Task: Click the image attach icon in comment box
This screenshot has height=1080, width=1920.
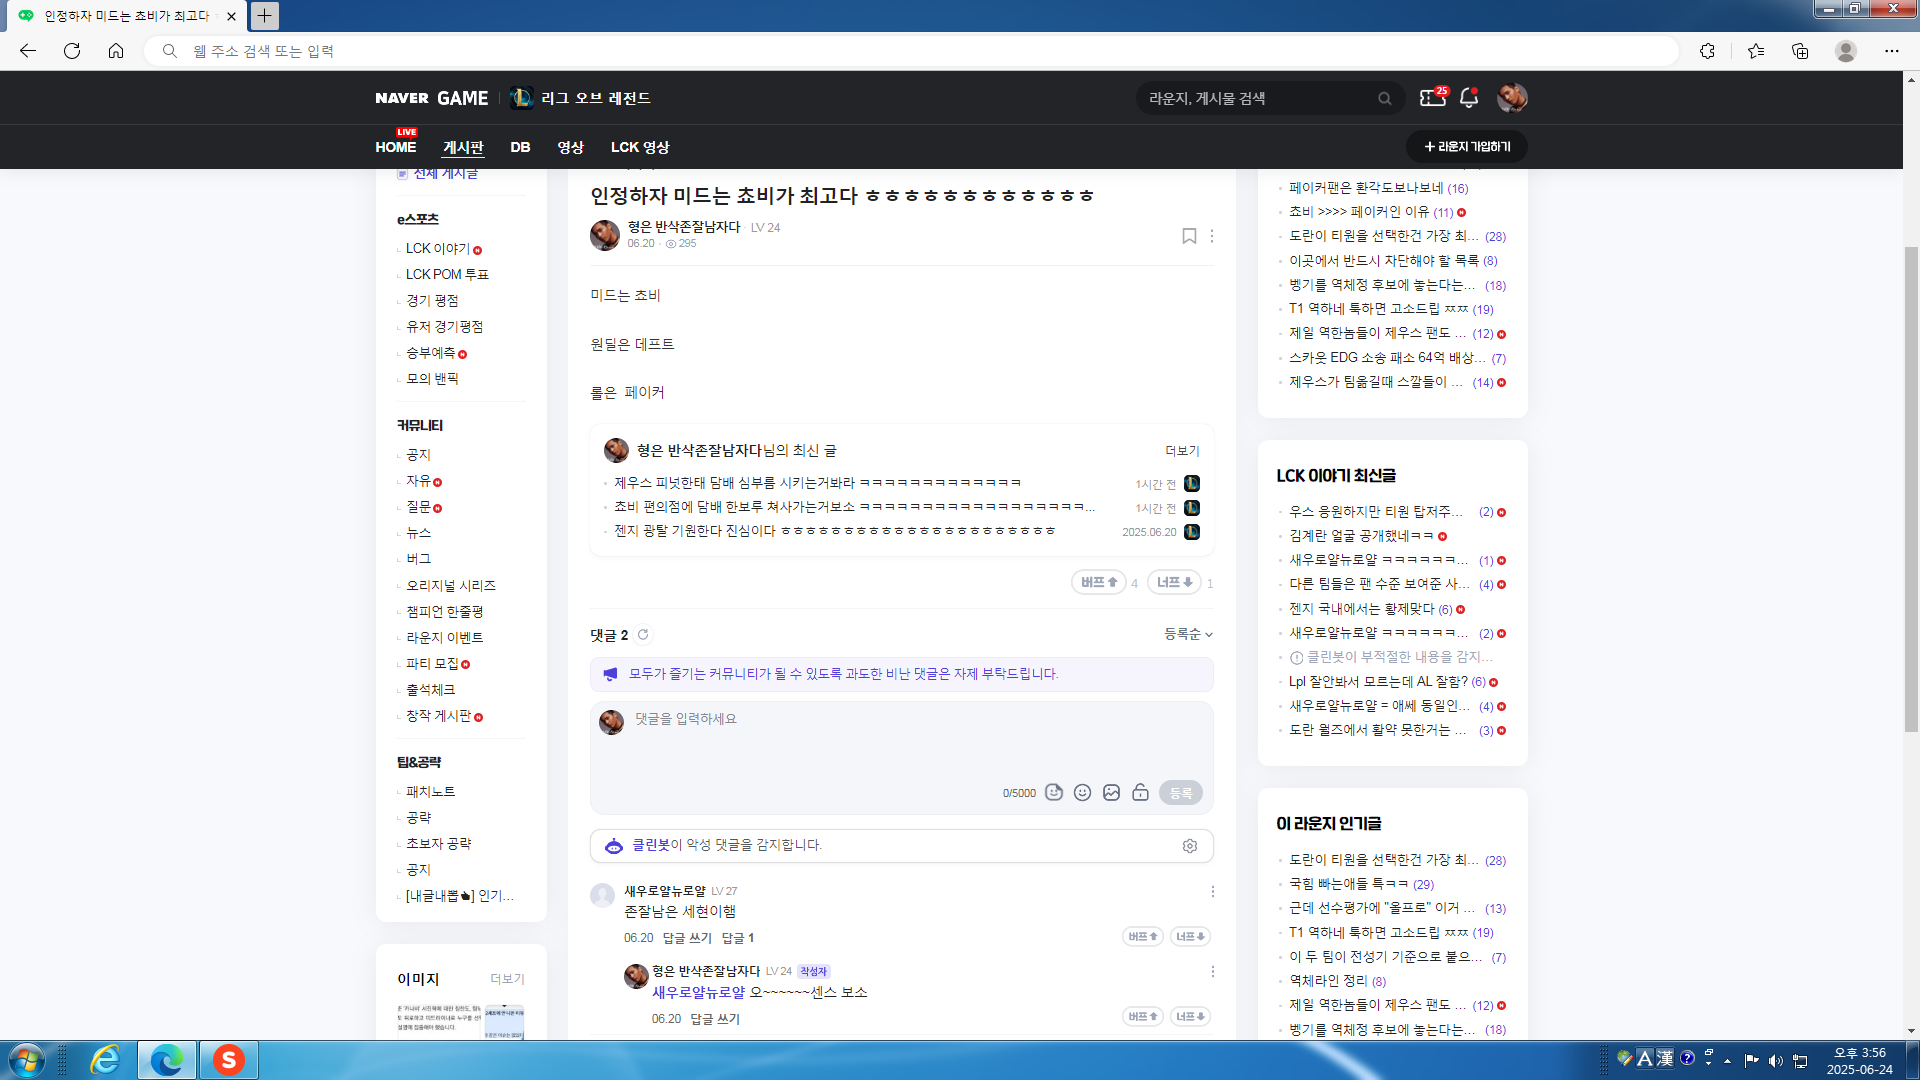Action: pos(1111,792)
